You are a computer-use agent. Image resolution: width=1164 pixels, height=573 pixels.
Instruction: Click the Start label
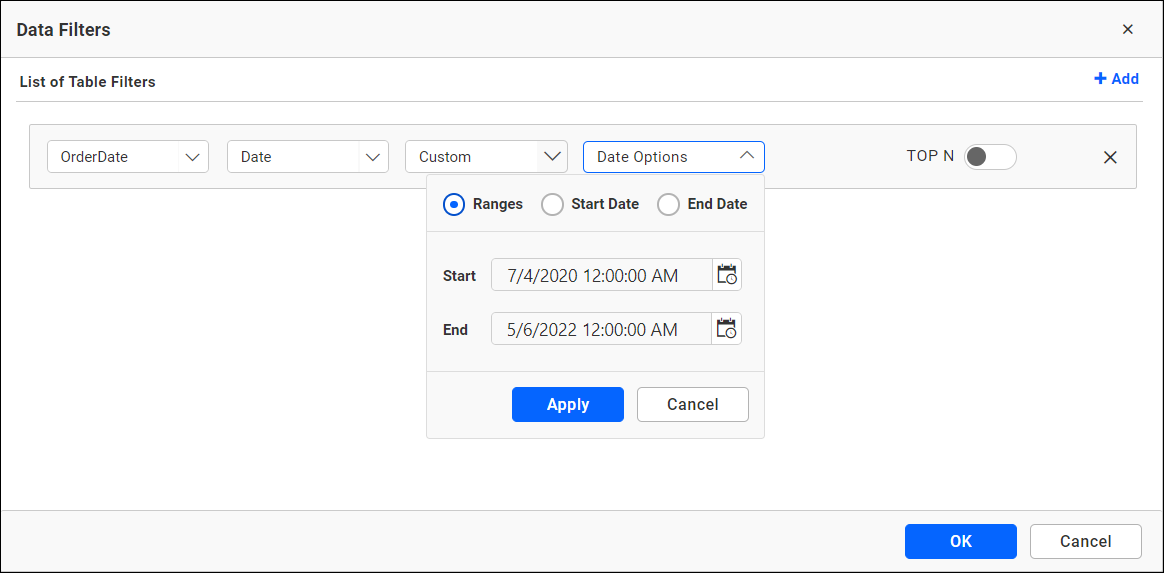click(460, 276)
